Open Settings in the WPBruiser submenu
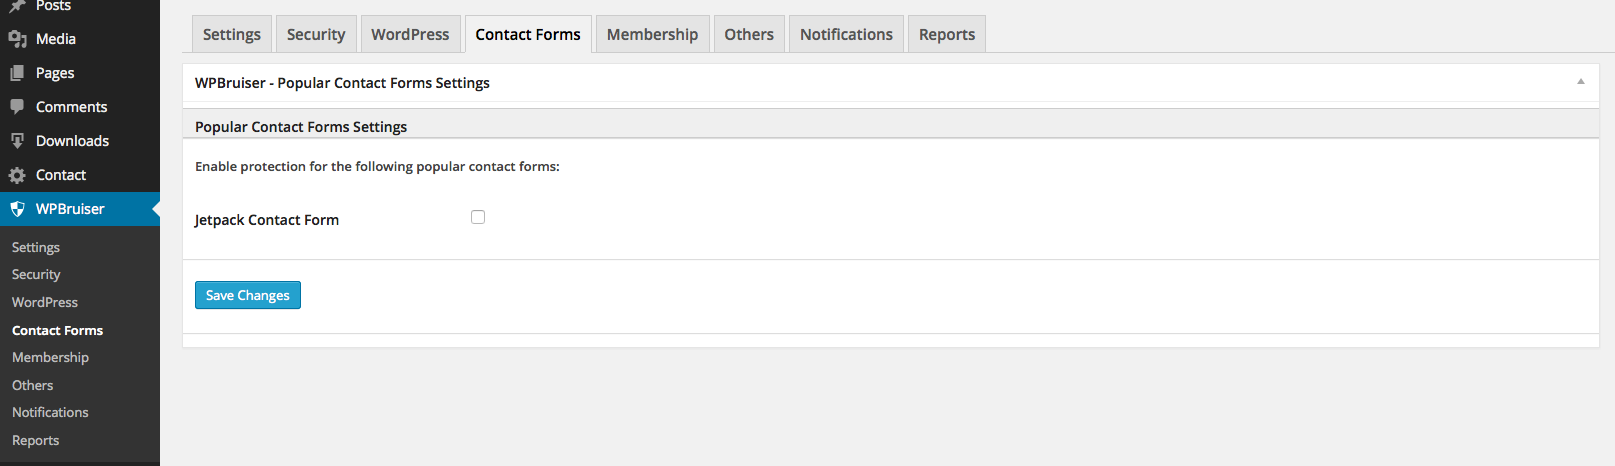1615x466 pixels. pos(36,247)
